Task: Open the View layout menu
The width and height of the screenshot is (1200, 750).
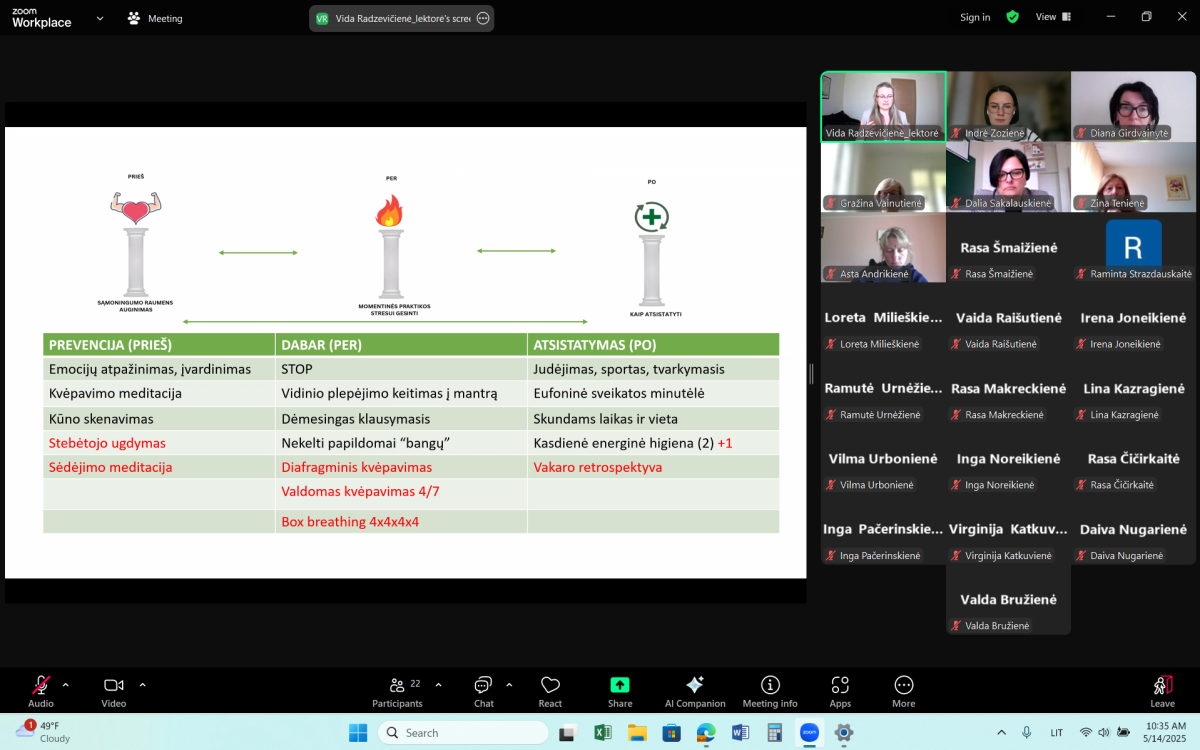Action: coord(1052,17)
